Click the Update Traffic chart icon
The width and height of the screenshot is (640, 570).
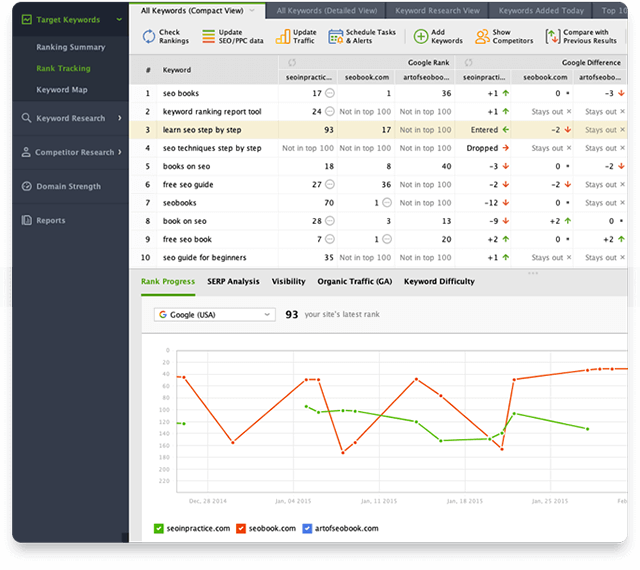pyautogui.click(x=283, y=36)
